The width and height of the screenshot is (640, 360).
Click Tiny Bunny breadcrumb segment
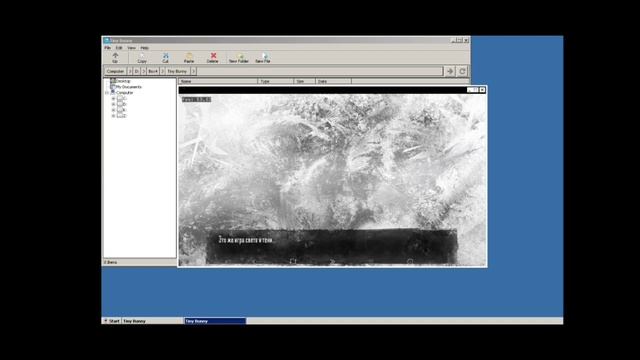[177, 71]
